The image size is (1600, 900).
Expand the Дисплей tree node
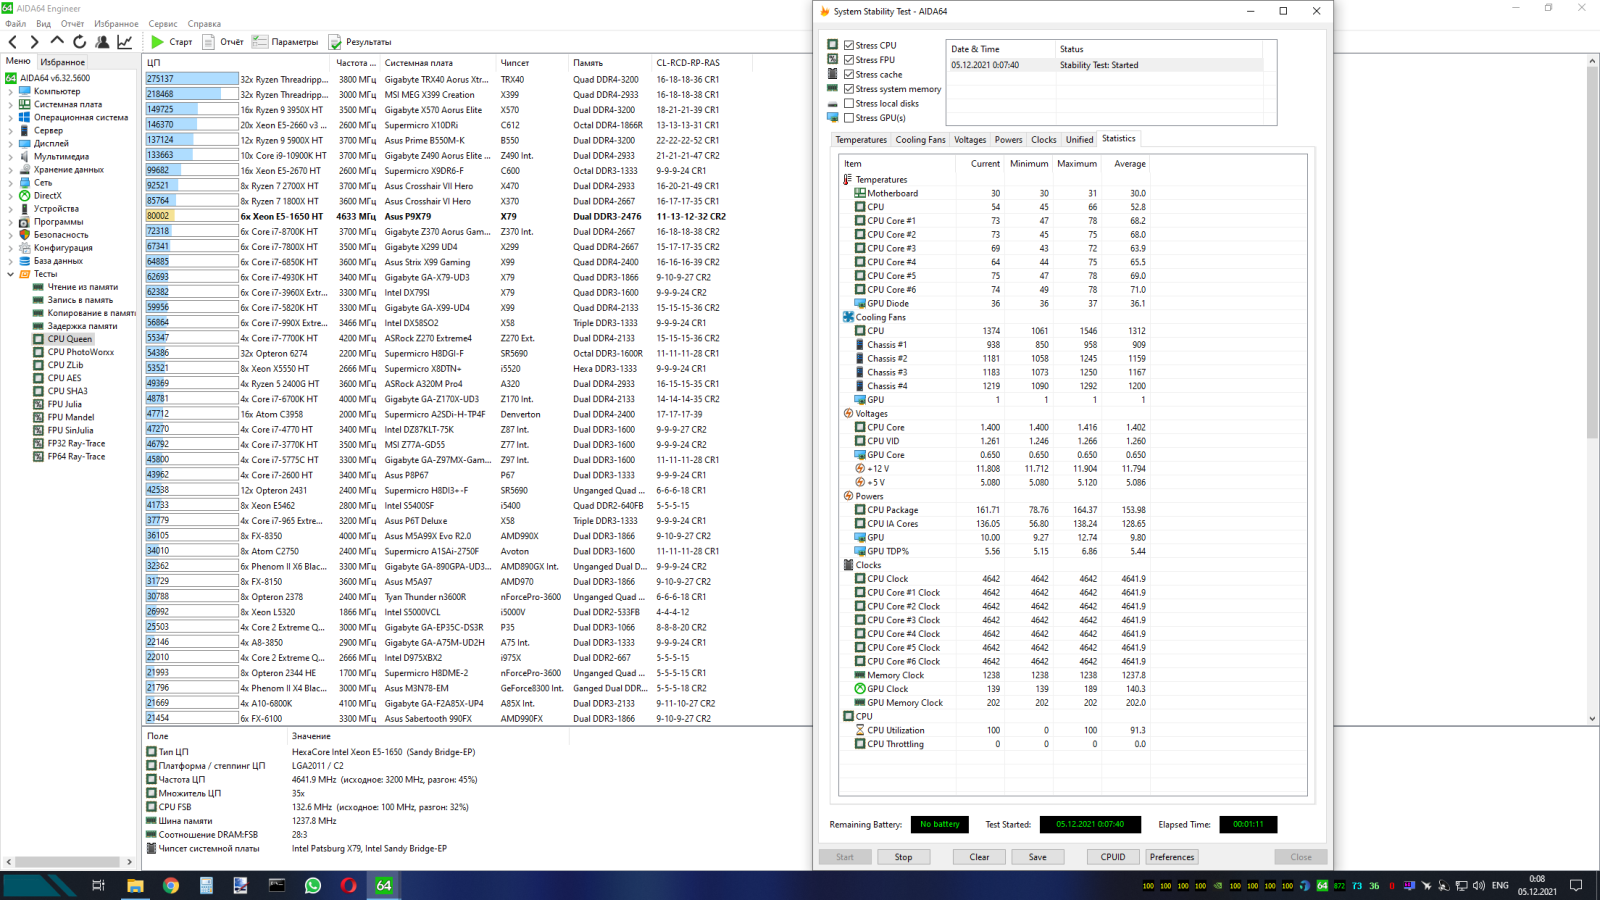pos(11,143)
